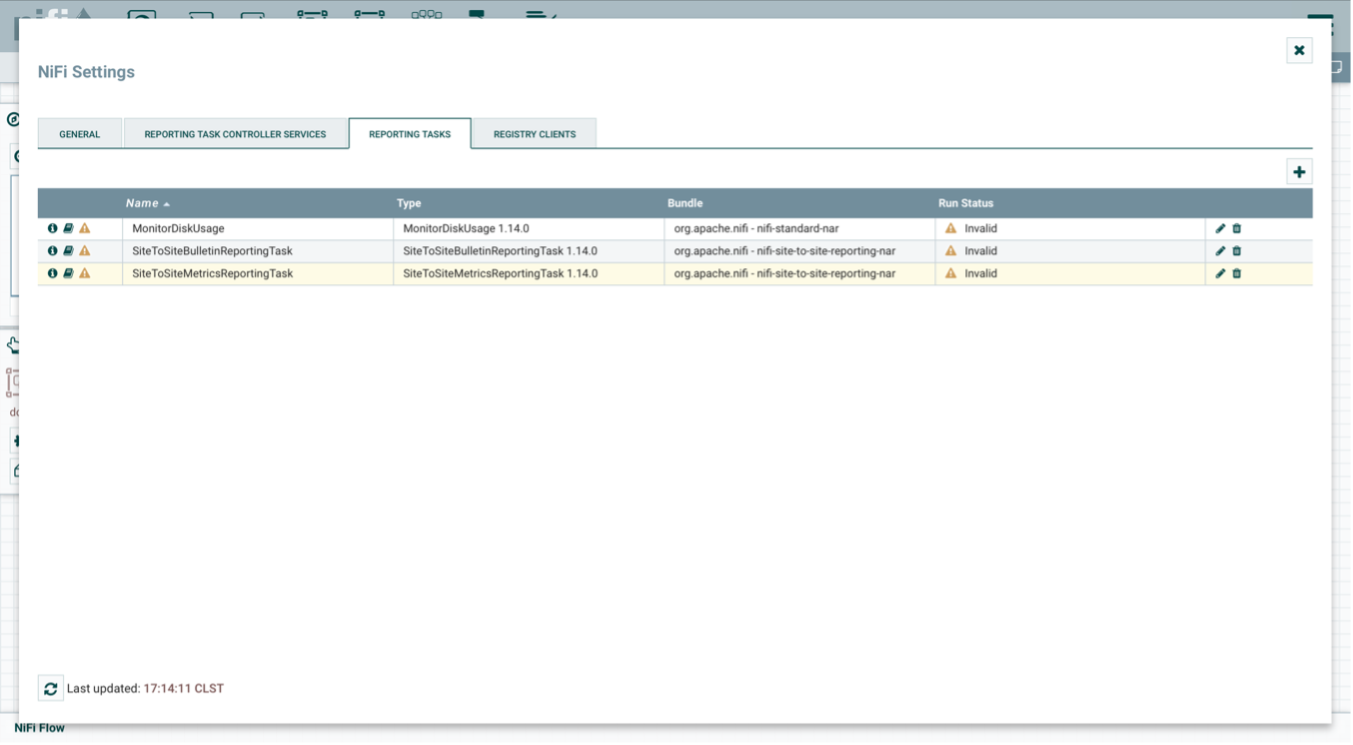Open Reporting Task Controller Services tab

[235, 134]
